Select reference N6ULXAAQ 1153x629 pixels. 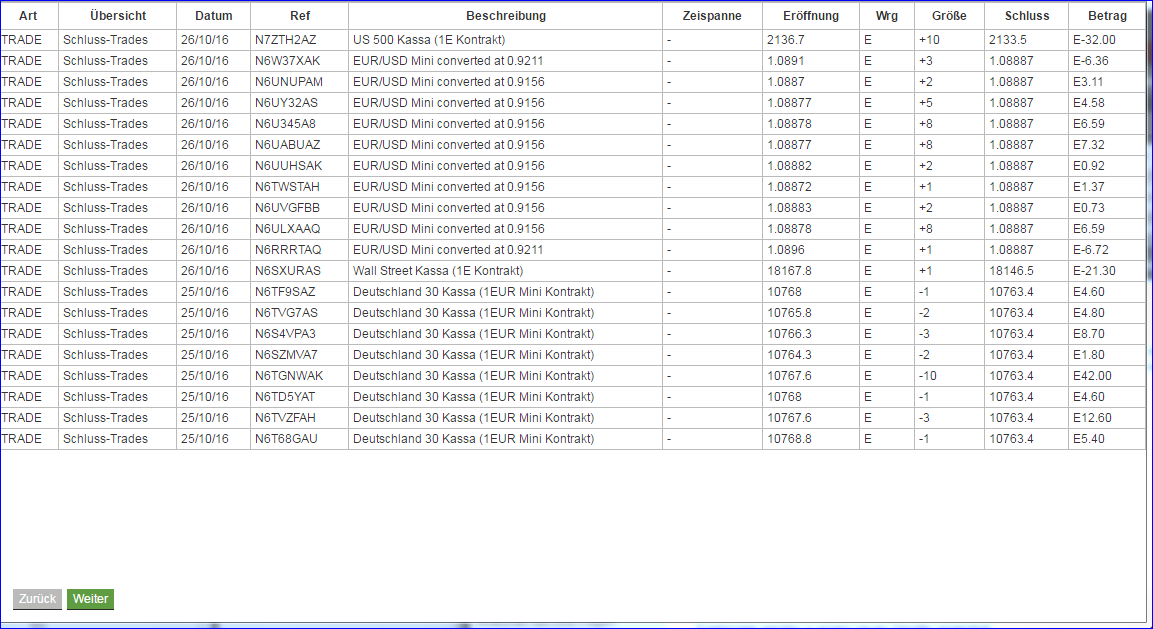[288, 228]
